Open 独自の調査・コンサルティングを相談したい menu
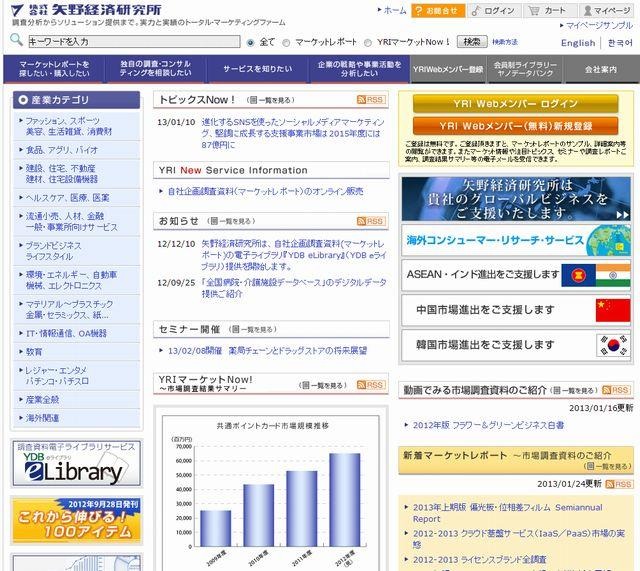The width and height of the screenshot is (640, 571). [x=156, y=69]
